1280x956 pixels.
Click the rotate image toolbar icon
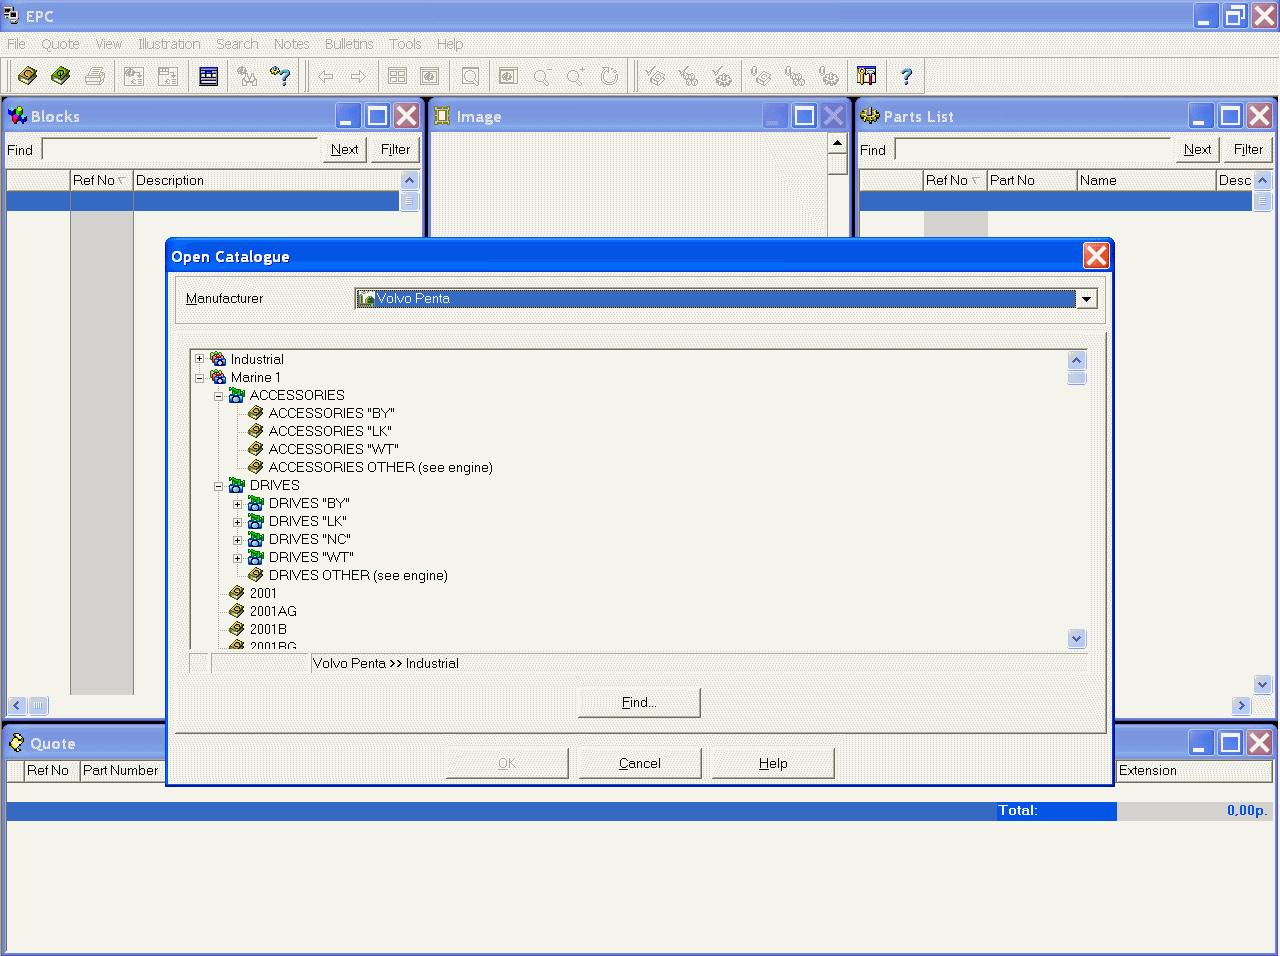pyautogui.click(x=609, y=76)
